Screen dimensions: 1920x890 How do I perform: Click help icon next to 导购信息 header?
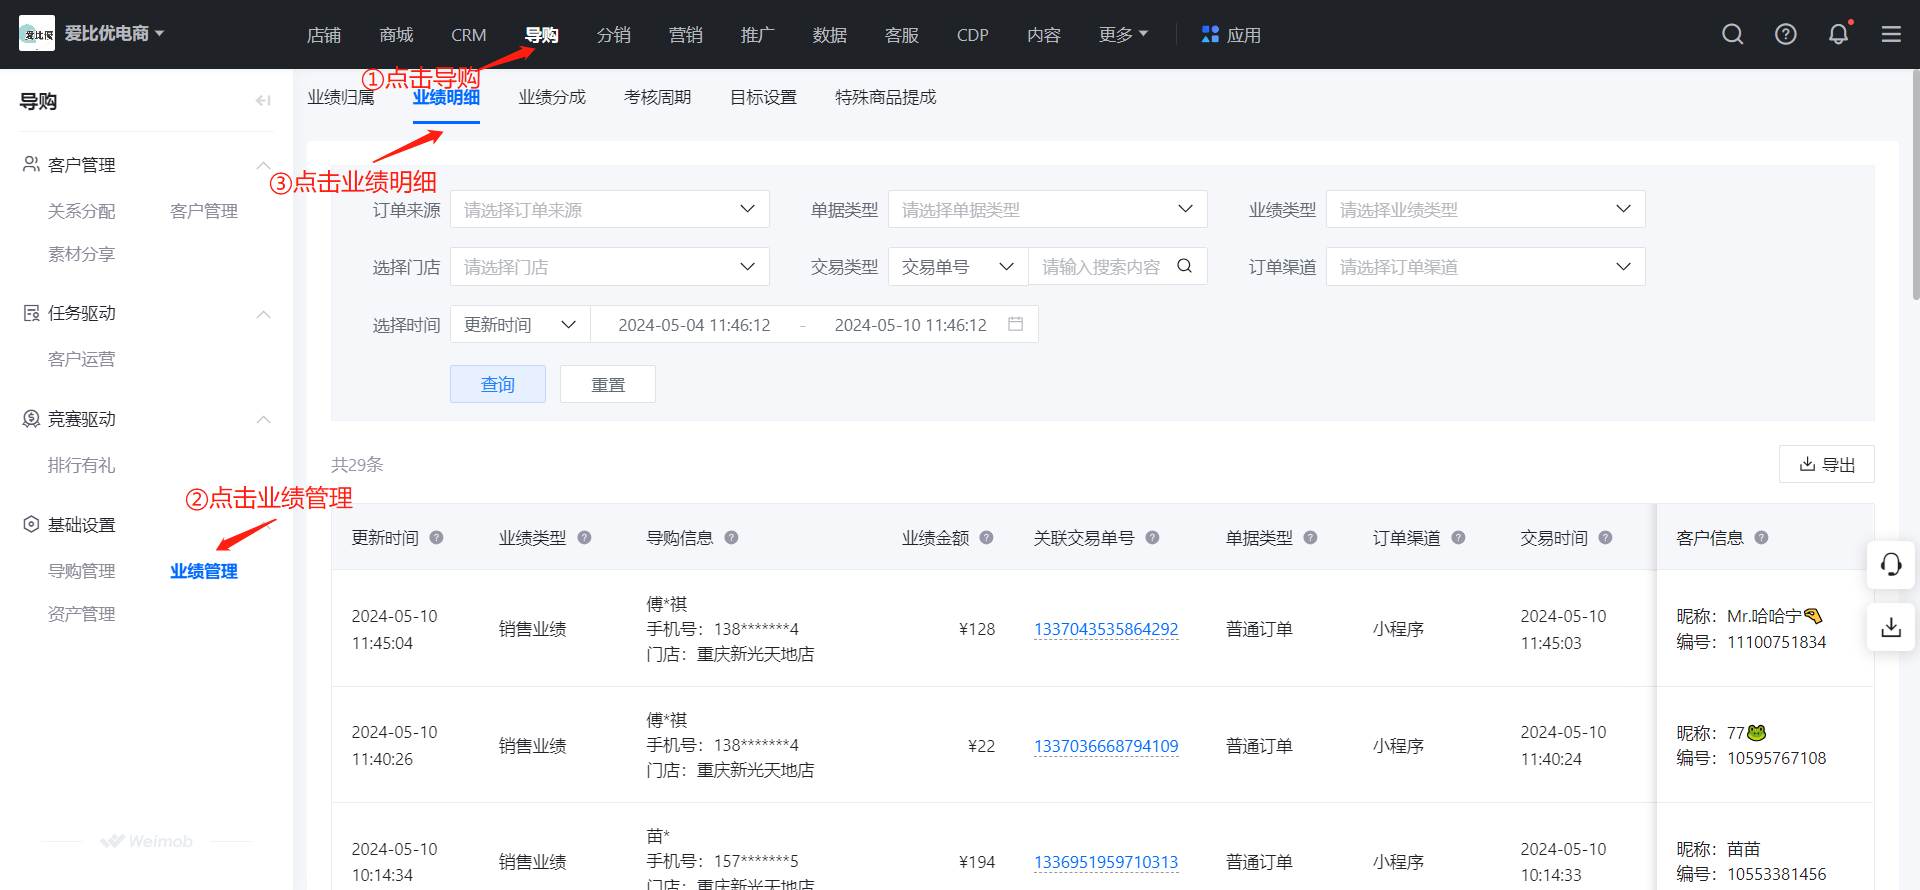coord(731,538)
